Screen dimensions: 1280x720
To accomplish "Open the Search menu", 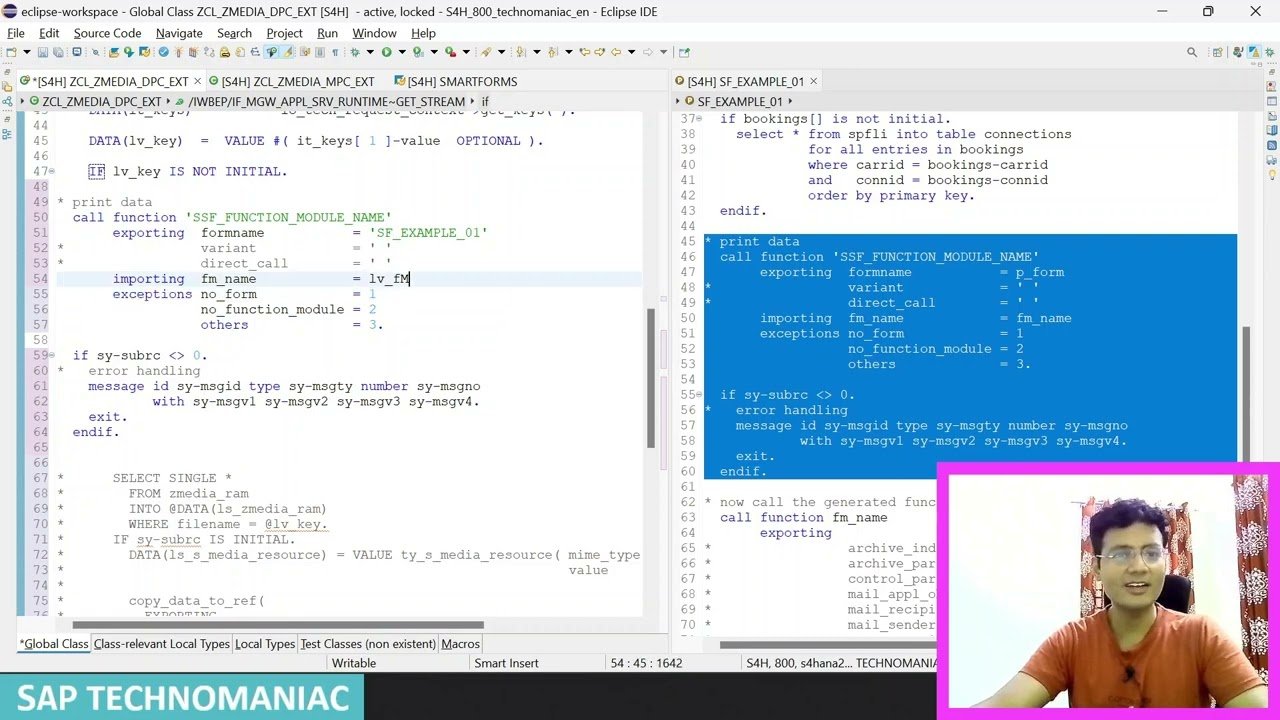I will click(234, 33).
